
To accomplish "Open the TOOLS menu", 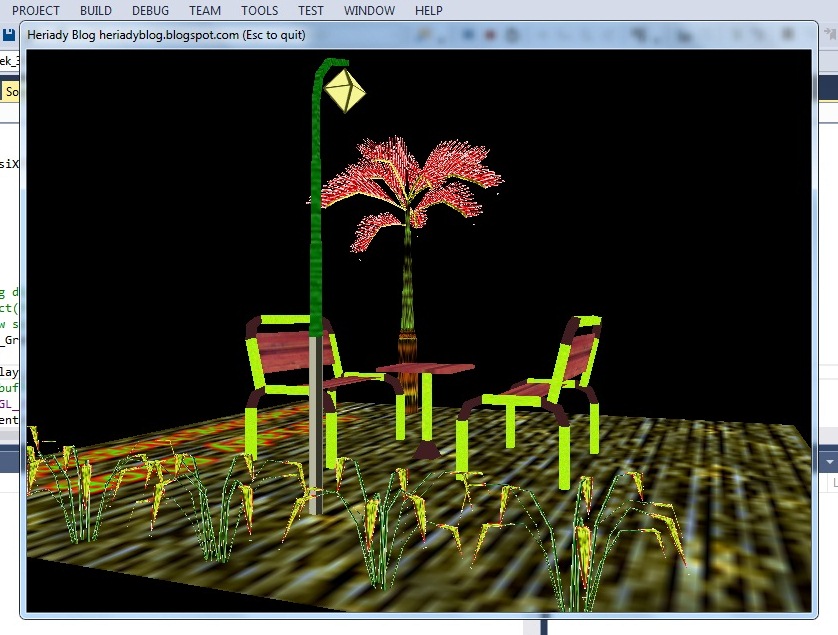I will 259,11.
